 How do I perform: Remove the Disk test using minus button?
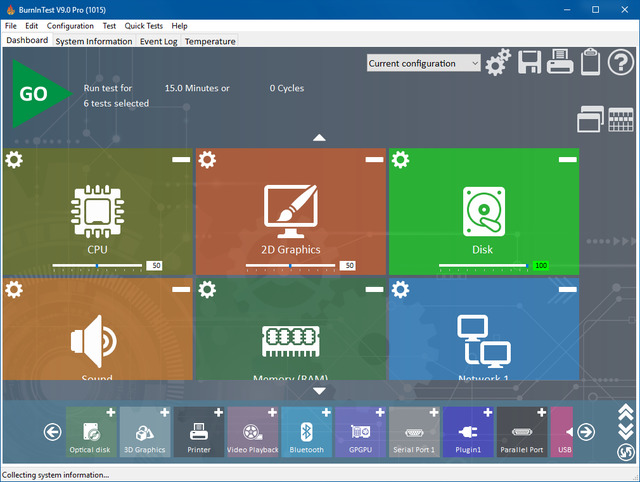pyautogui.click(x=567, y=159)
